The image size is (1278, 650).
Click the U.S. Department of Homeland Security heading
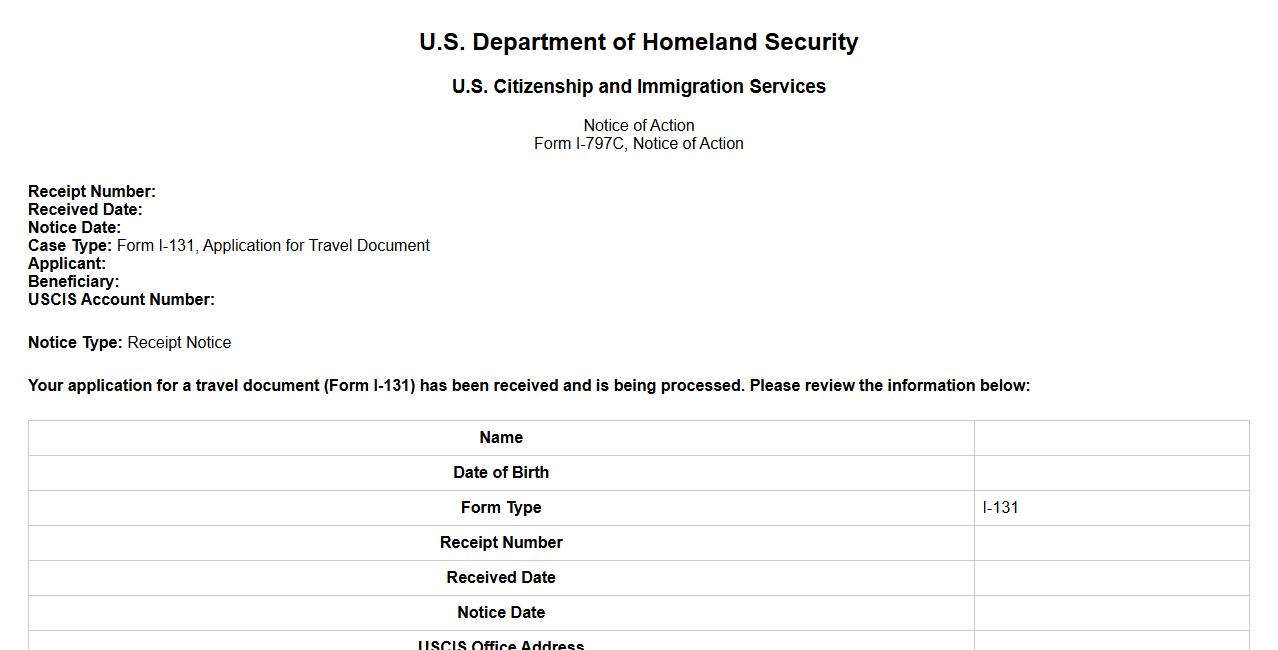click(x=638, y=42)
